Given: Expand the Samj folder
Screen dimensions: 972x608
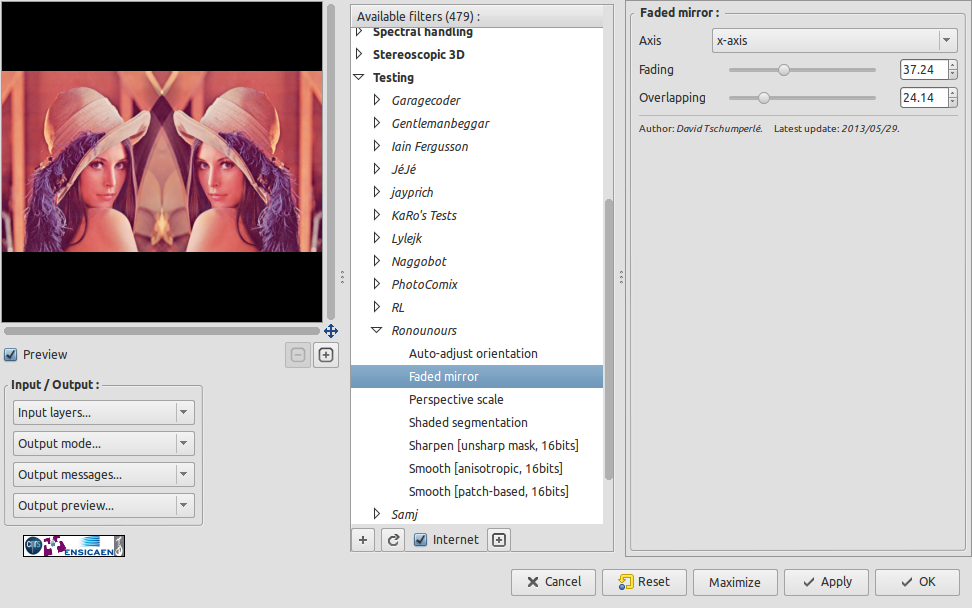Looking at the screenshot, I should (x=377, y=514).
